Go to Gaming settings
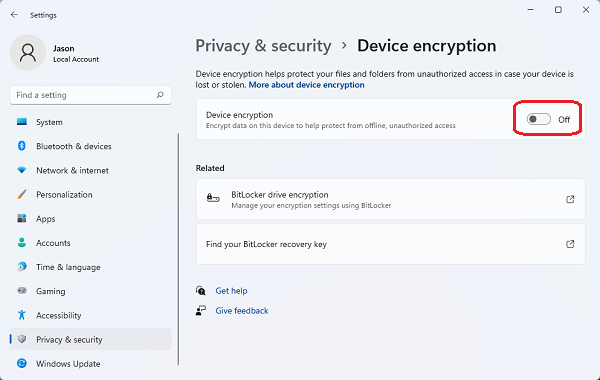600x380 pixels. [90, 291]
